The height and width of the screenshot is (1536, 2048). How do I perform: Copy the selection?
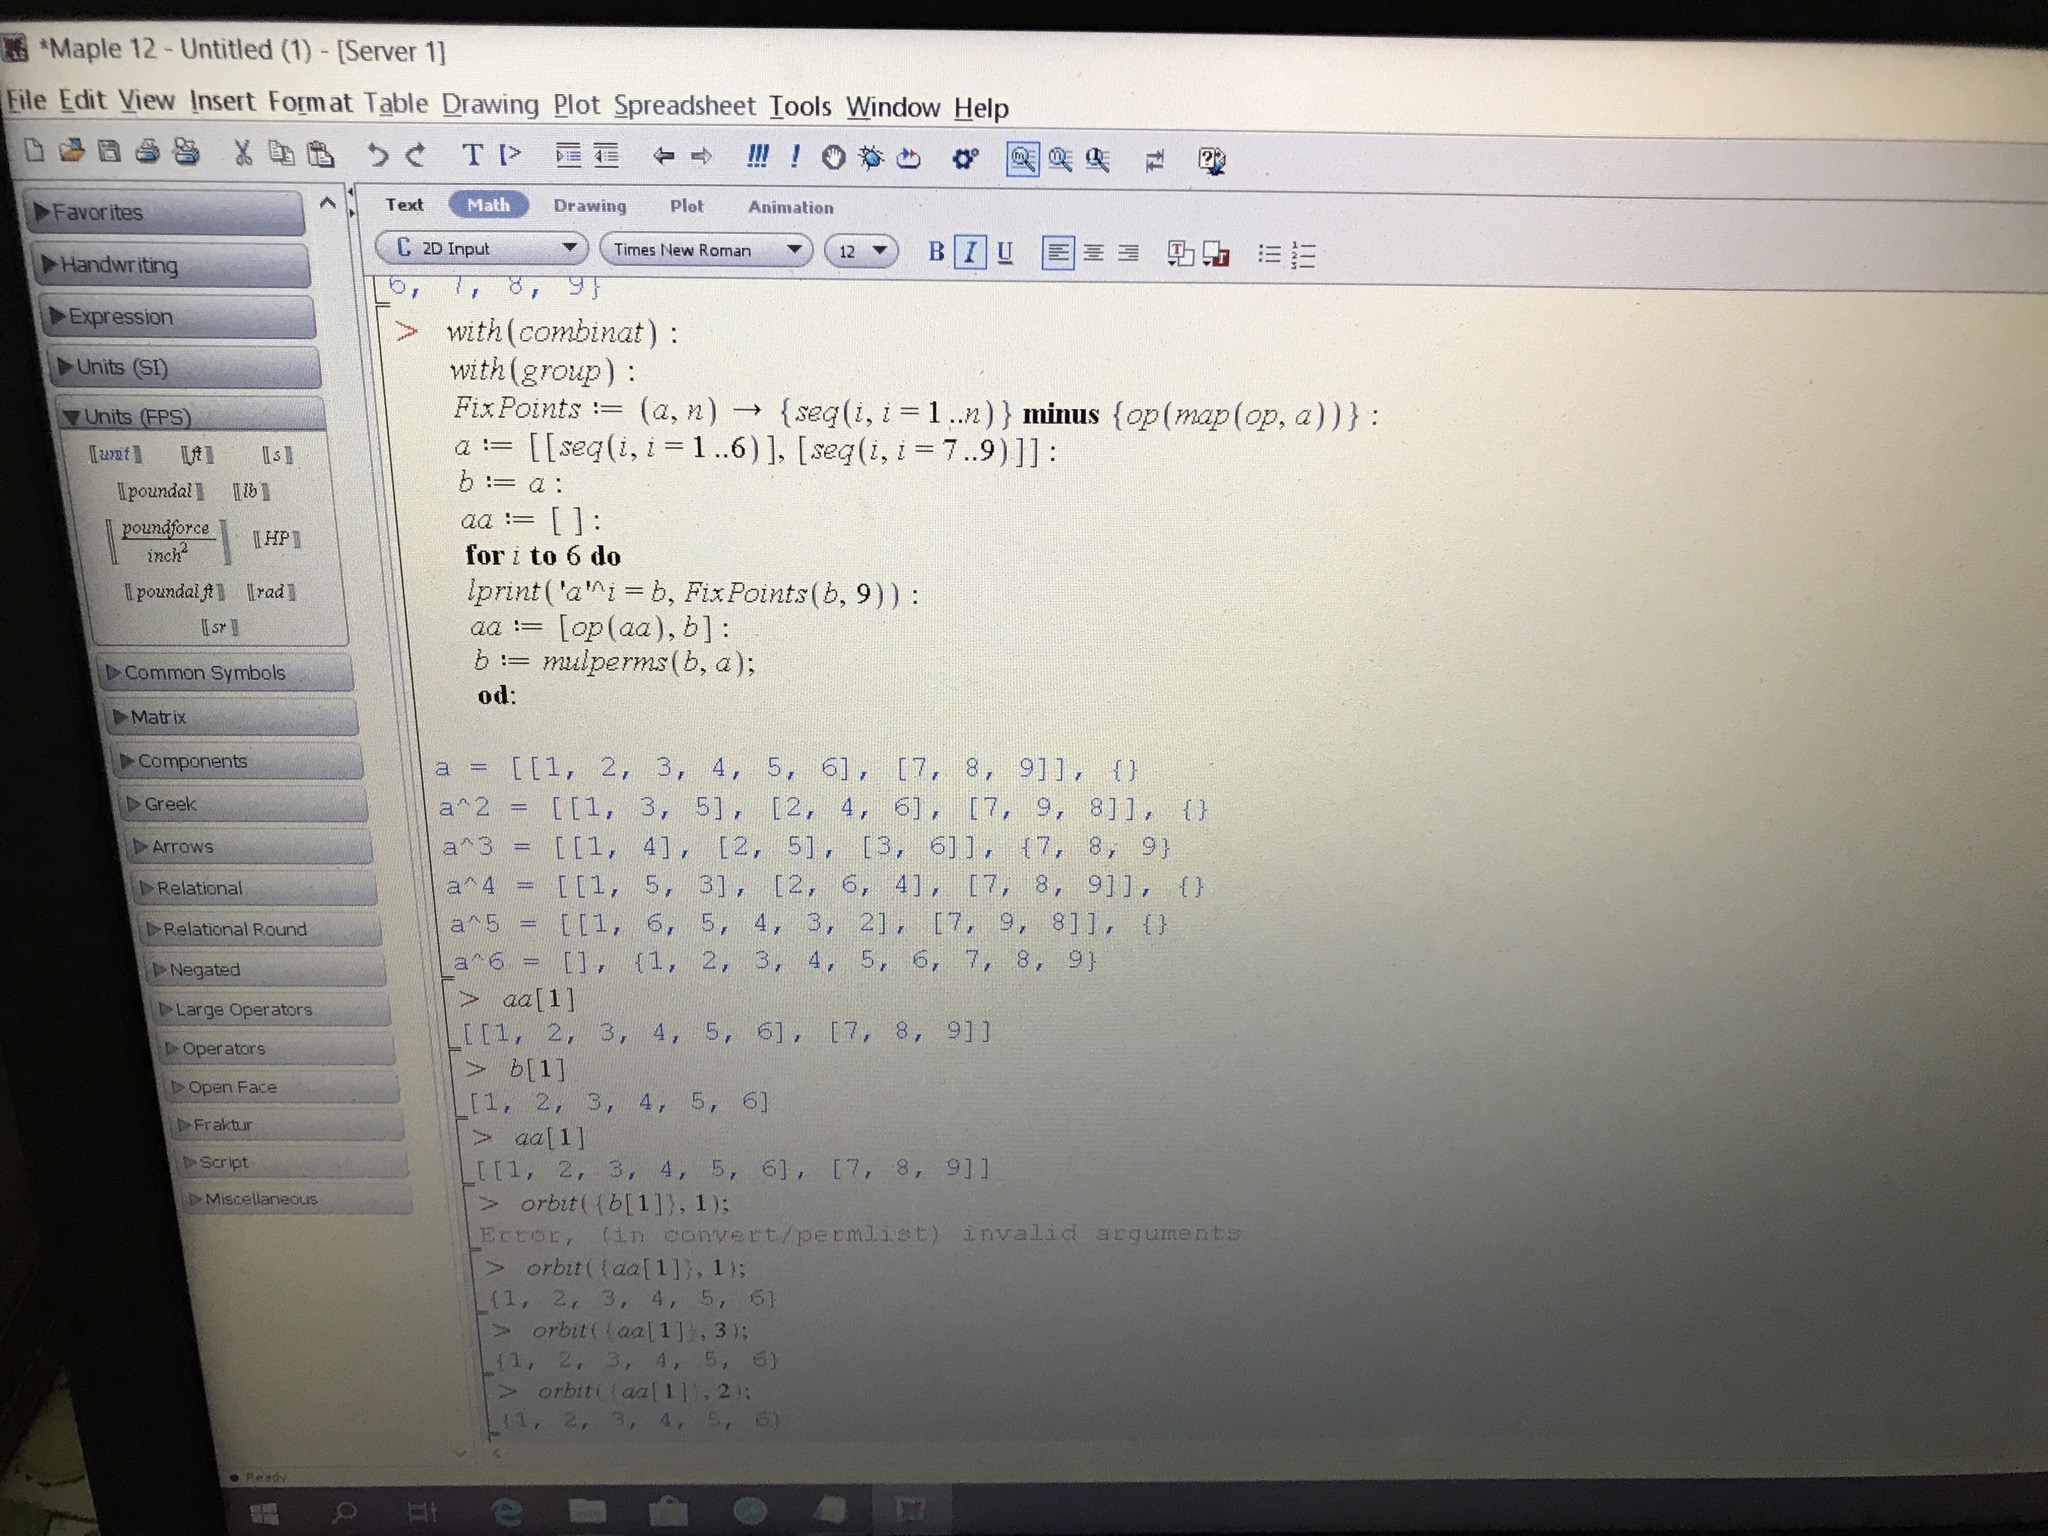[282, 153]
